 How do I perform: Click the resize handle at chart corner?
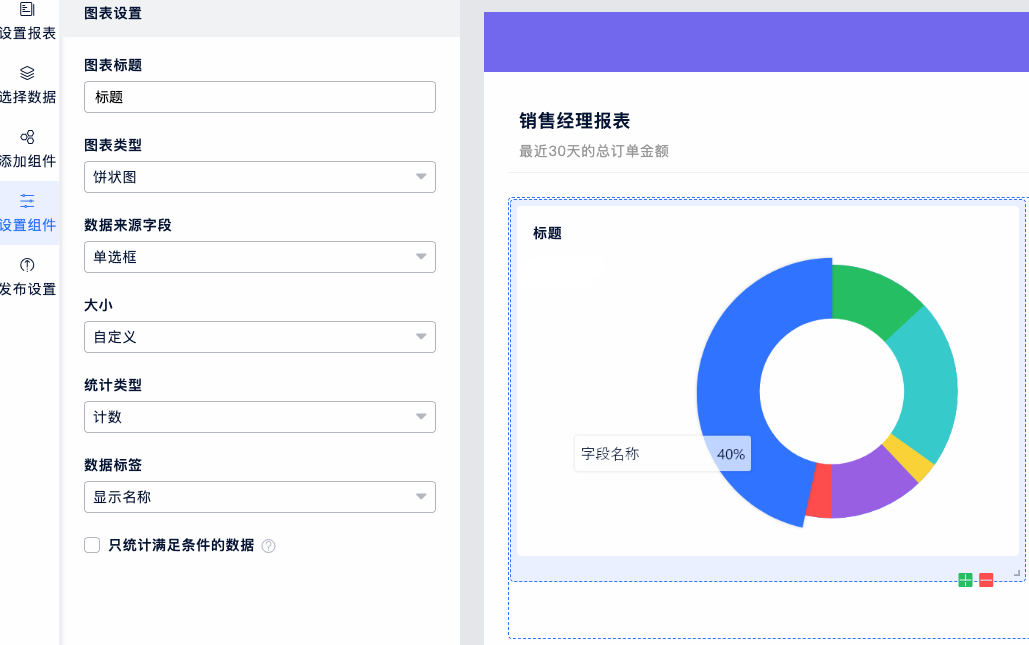point(1017,573)
